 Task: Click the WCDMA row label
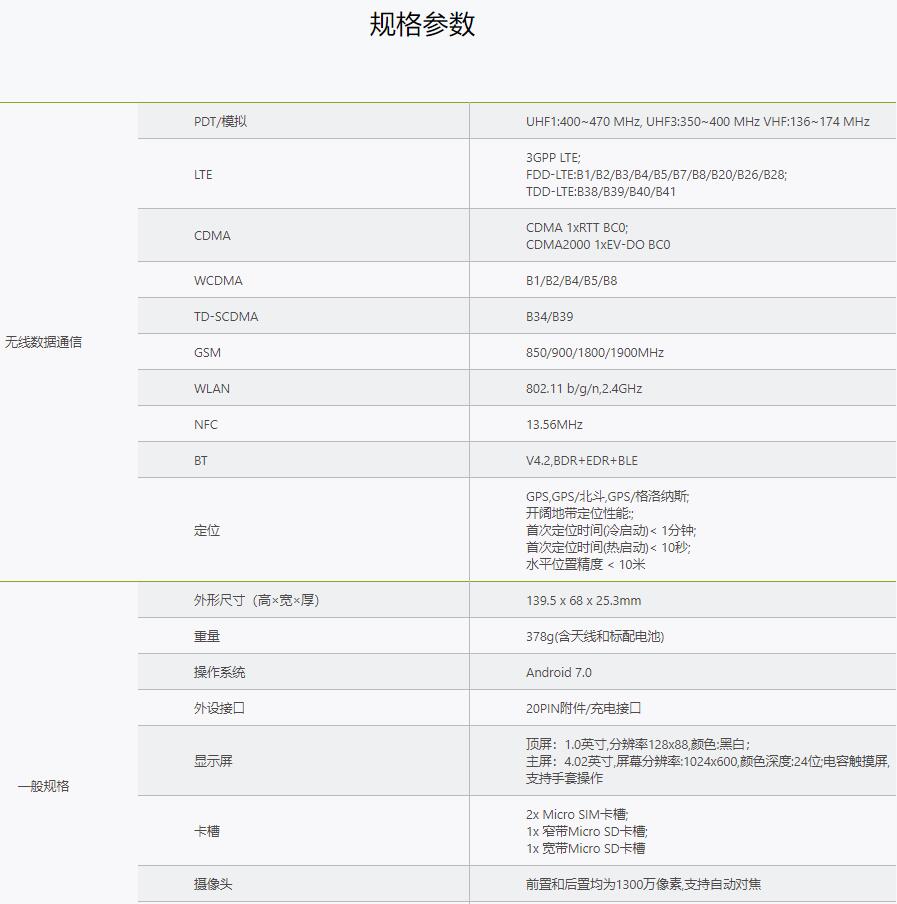click(x=218, y=280)
